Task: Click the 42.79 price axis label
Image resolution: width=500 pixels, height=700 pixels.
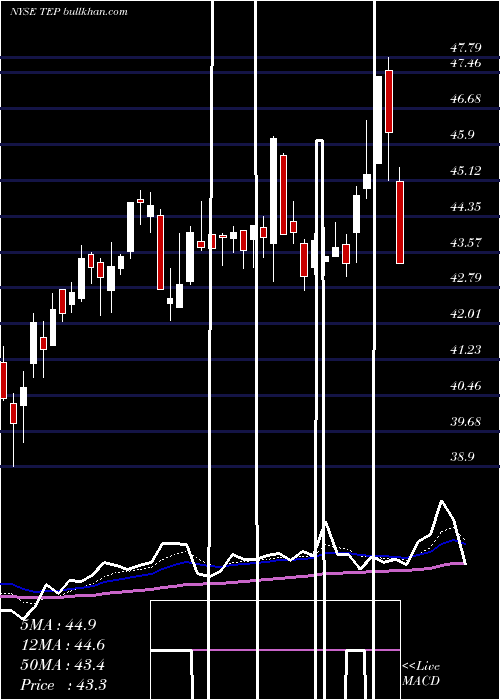Action: click(466, 278)
